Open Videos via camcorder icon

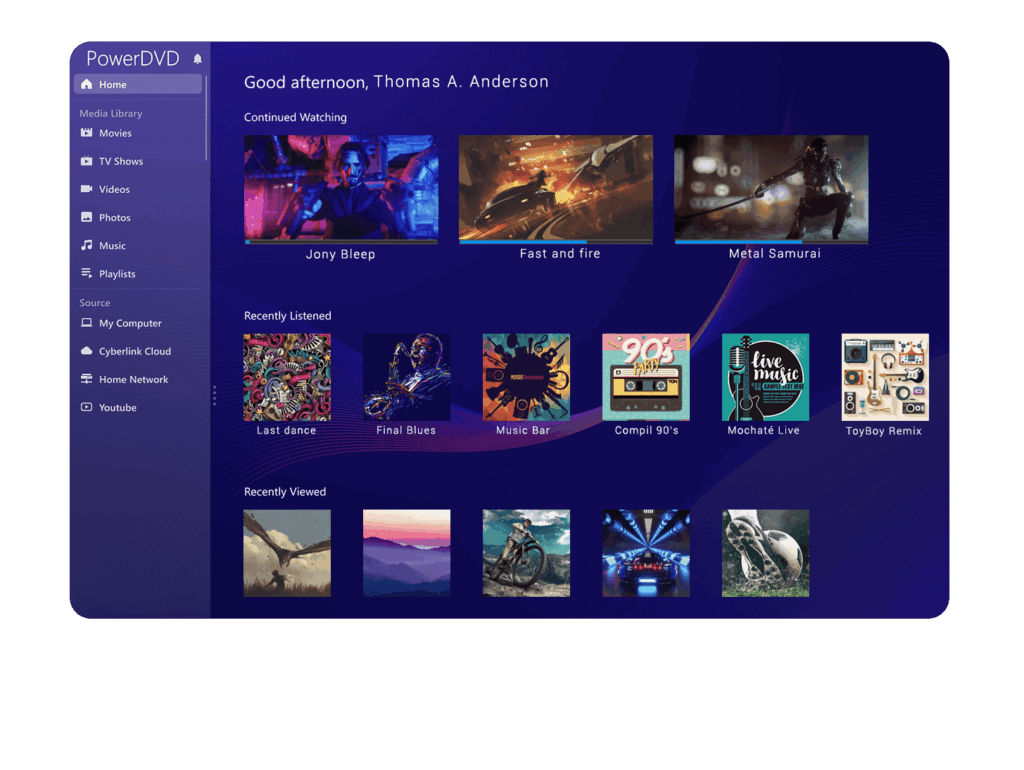pos(86,189)
